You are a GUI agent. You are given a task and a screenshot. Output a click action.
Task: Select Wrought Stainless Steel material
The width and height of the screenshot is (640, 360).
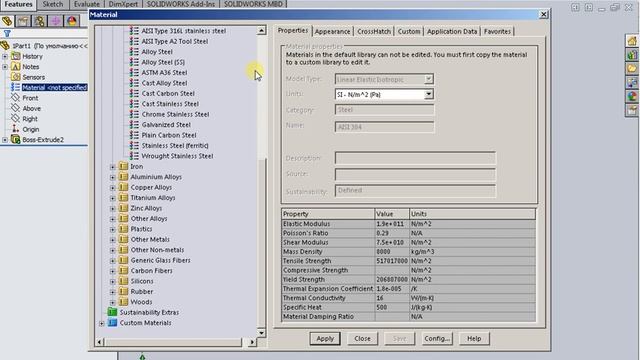pos(177,156)
